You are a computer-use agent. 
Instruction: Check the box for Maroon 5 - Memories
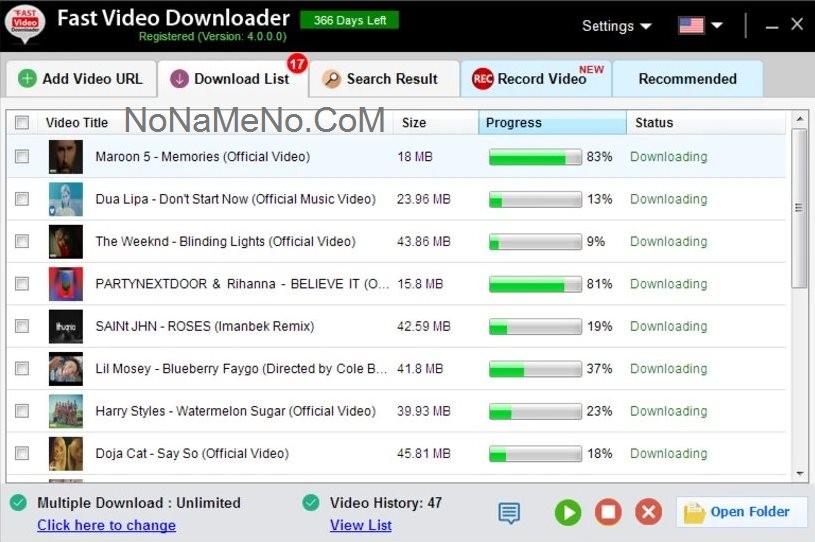(22, 157)
